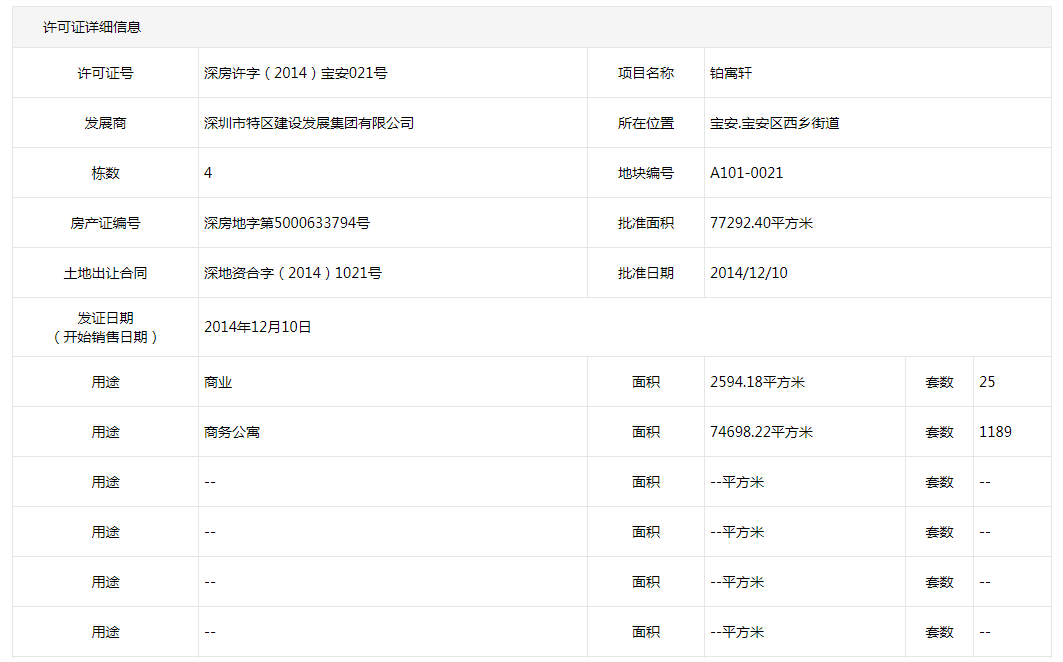Select project name 铂寓轩
The height and width of the screenshot is (662, 1063).
click(731, 73)
